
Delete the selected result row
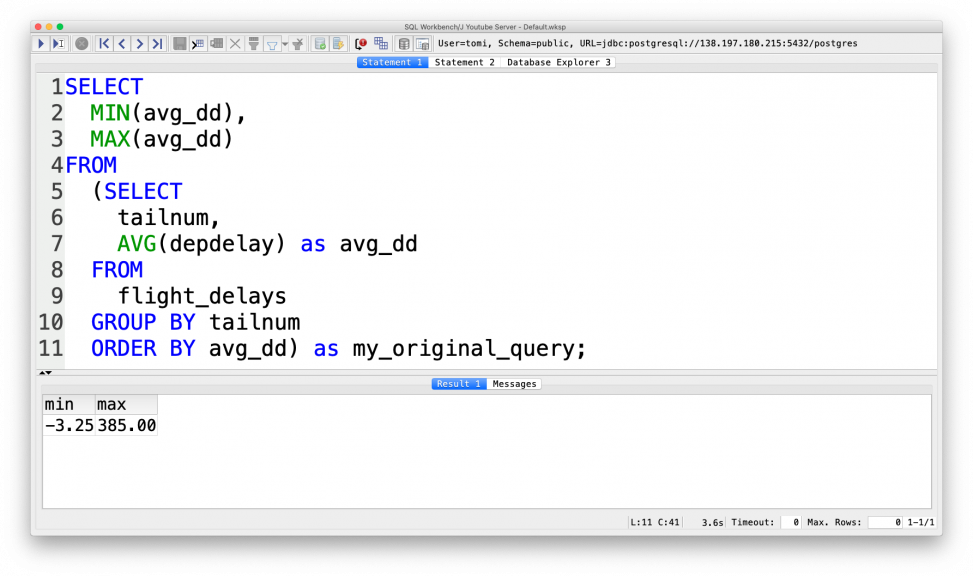(x=235, y=43)
